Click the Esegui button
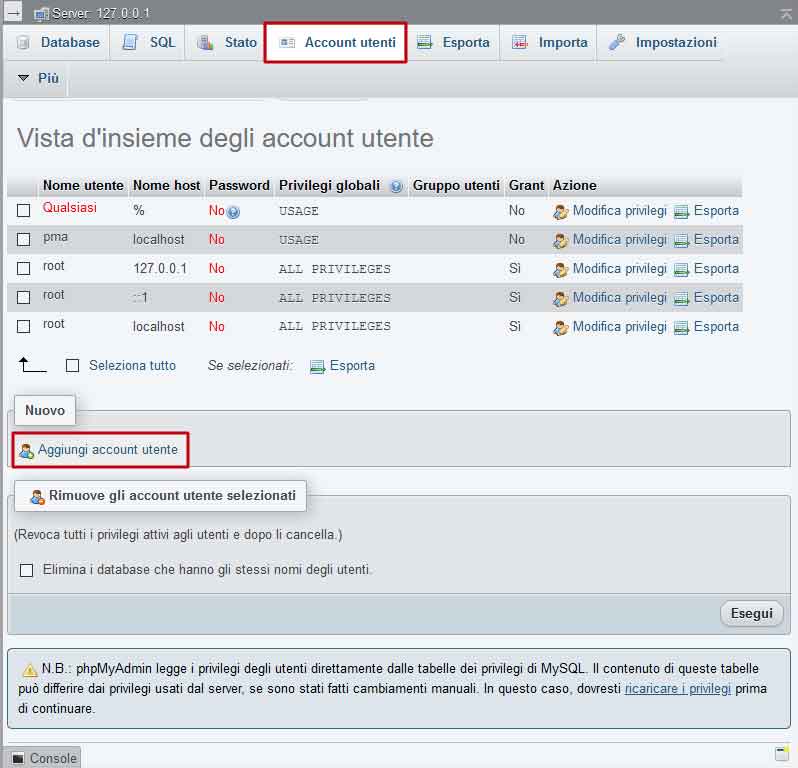Image resolution: width=798 pixels, height=768 pixels. coord(752,613)
